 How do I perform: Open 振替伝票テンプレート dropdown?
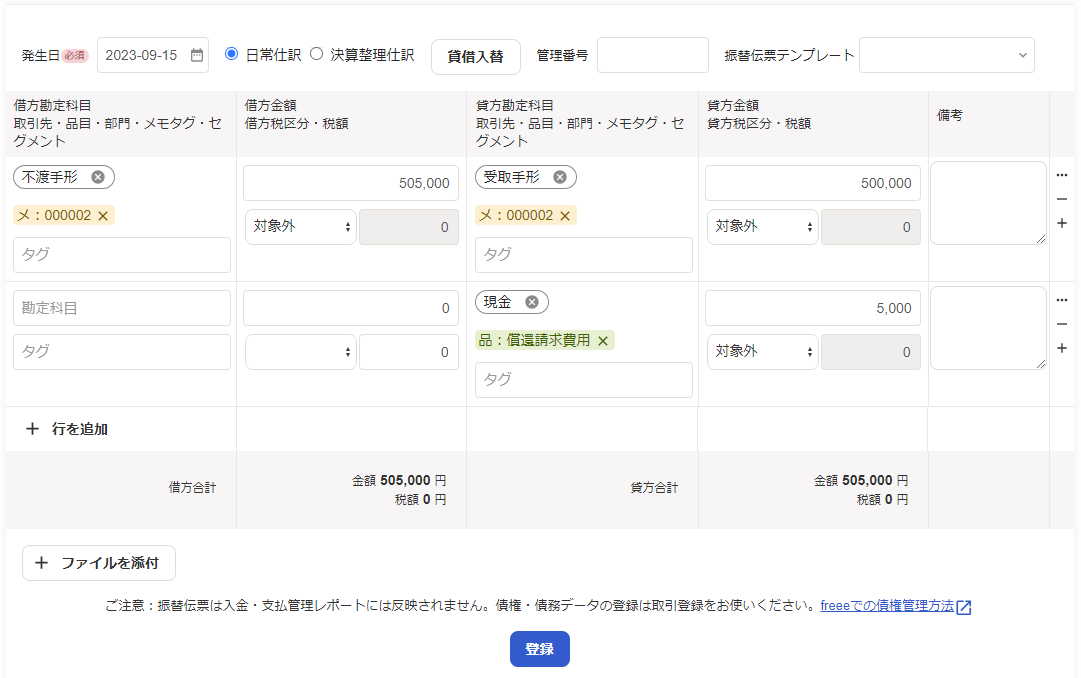(947, 55)
